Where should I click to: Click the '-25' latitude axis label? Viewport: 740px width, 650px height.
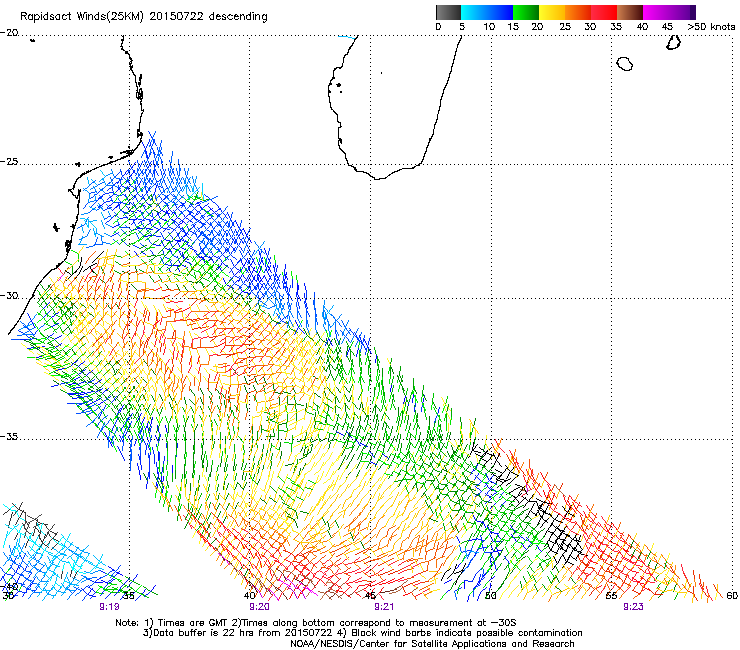tap(9, 162)
